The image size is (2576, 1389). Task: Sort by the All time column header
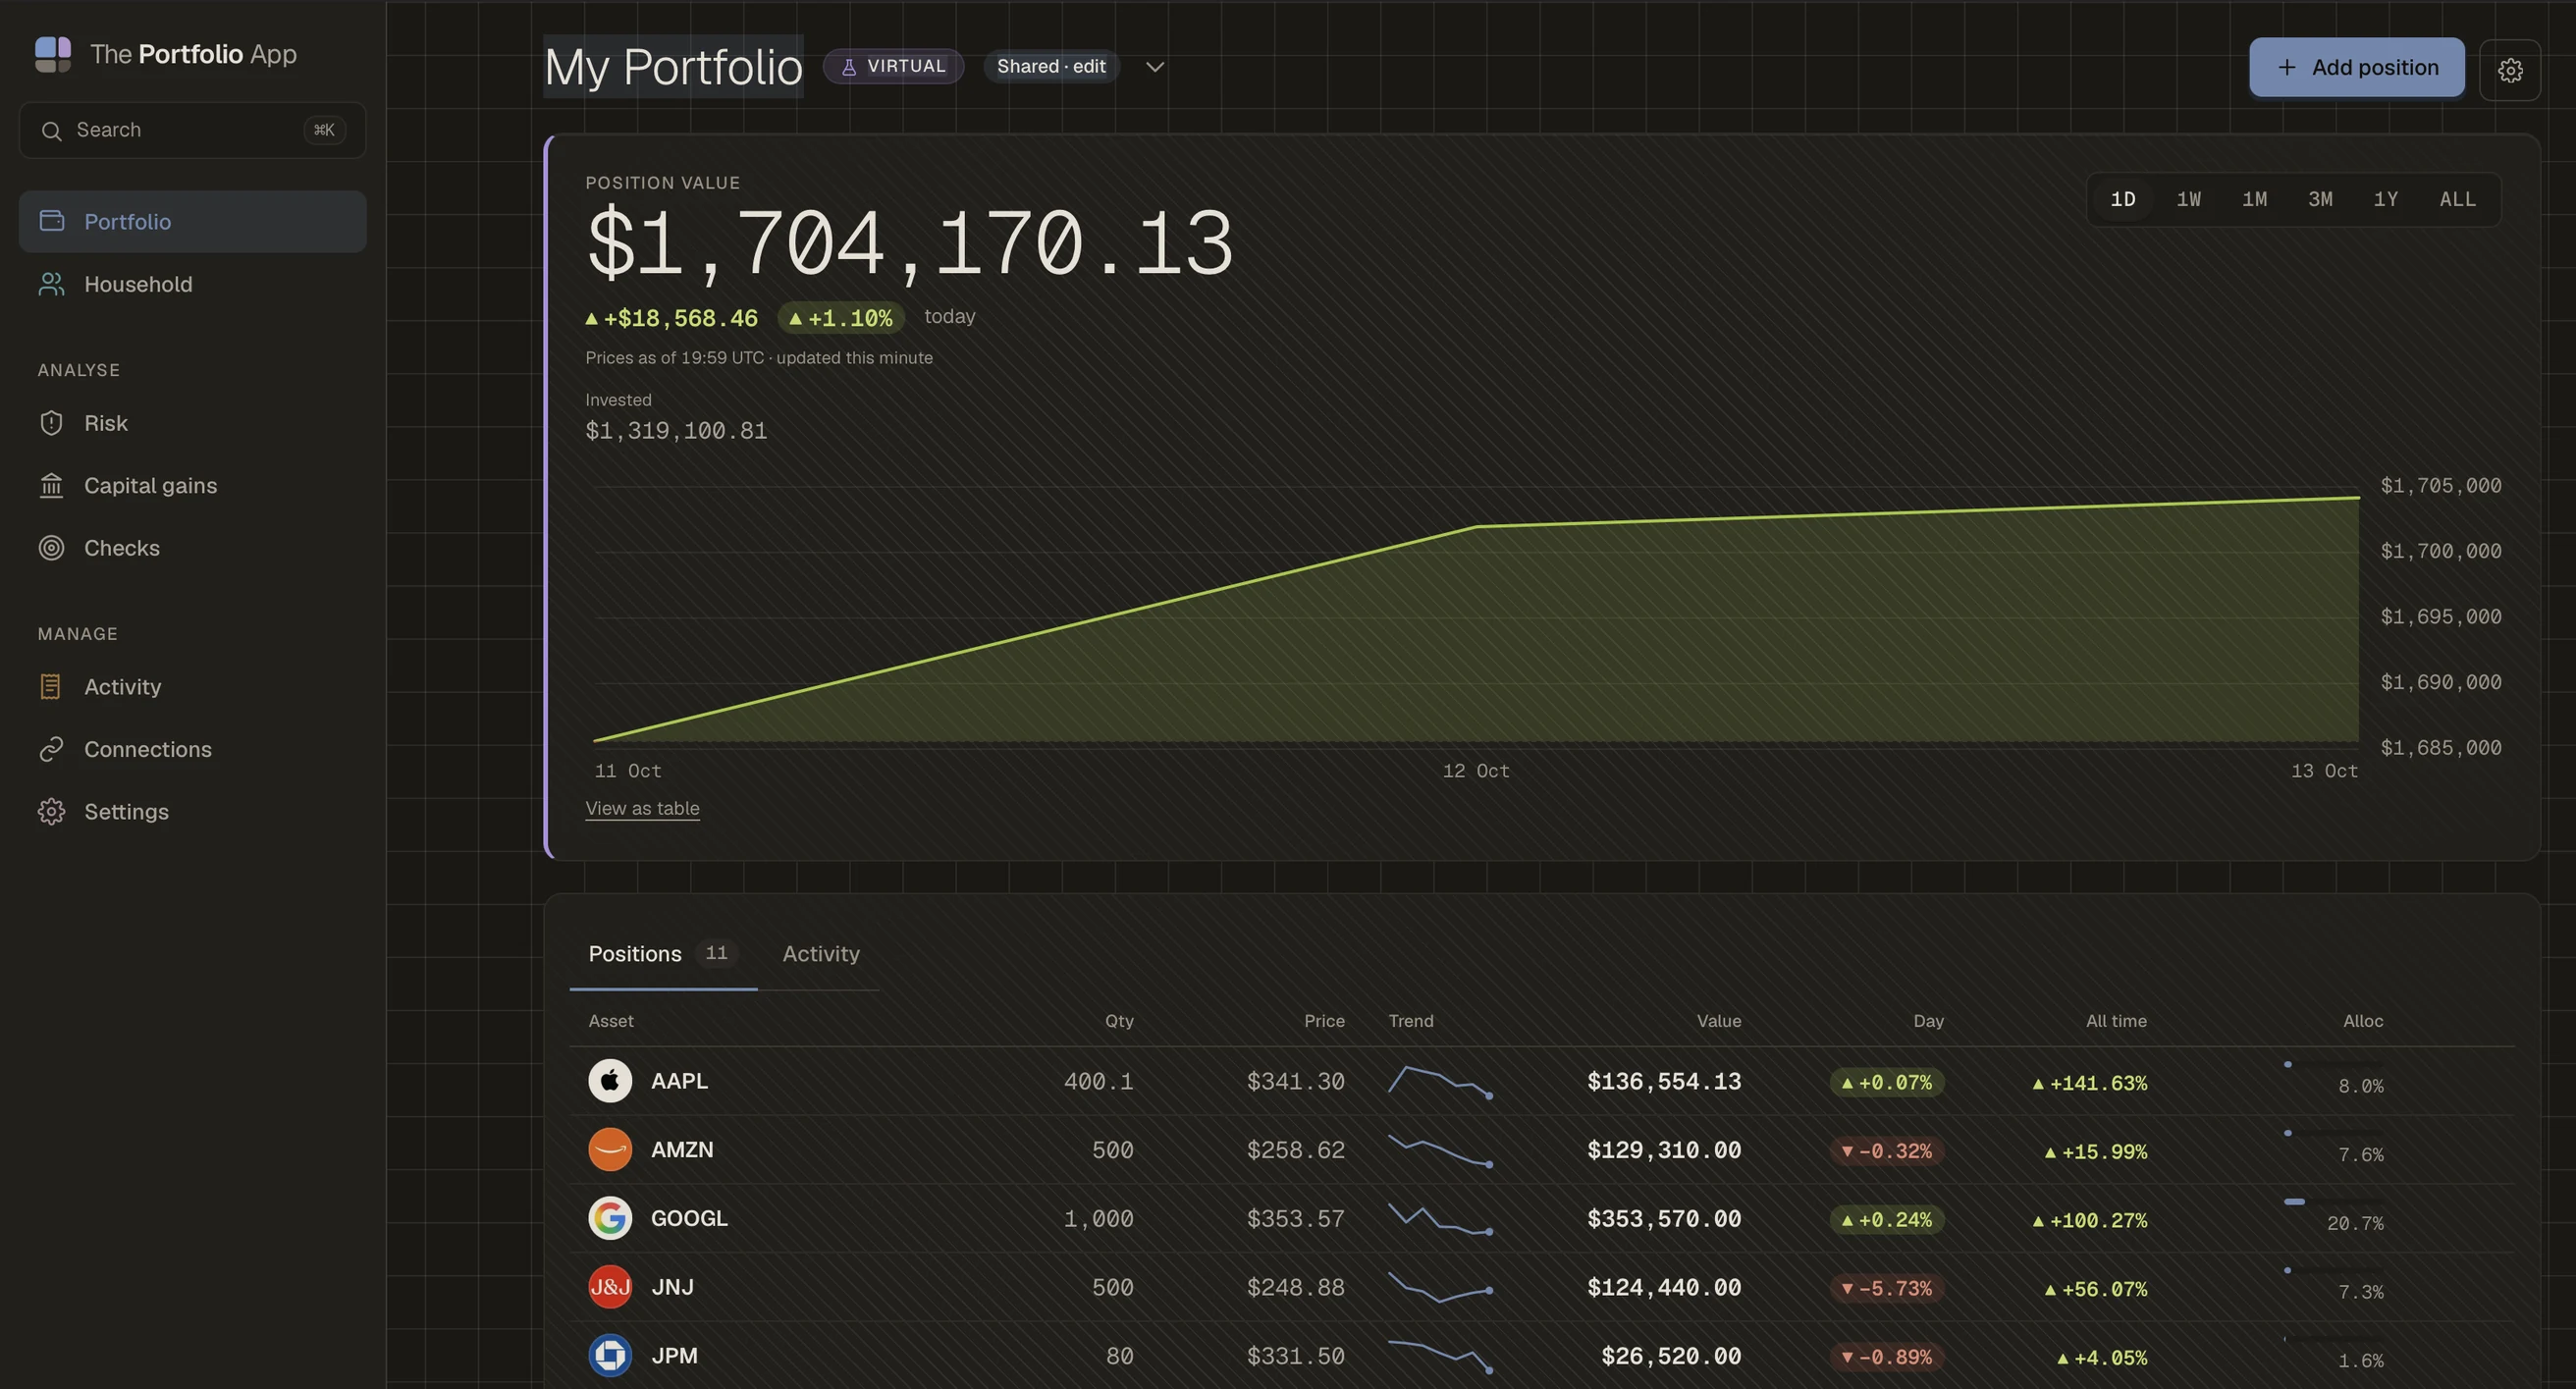[2116, 1021]
